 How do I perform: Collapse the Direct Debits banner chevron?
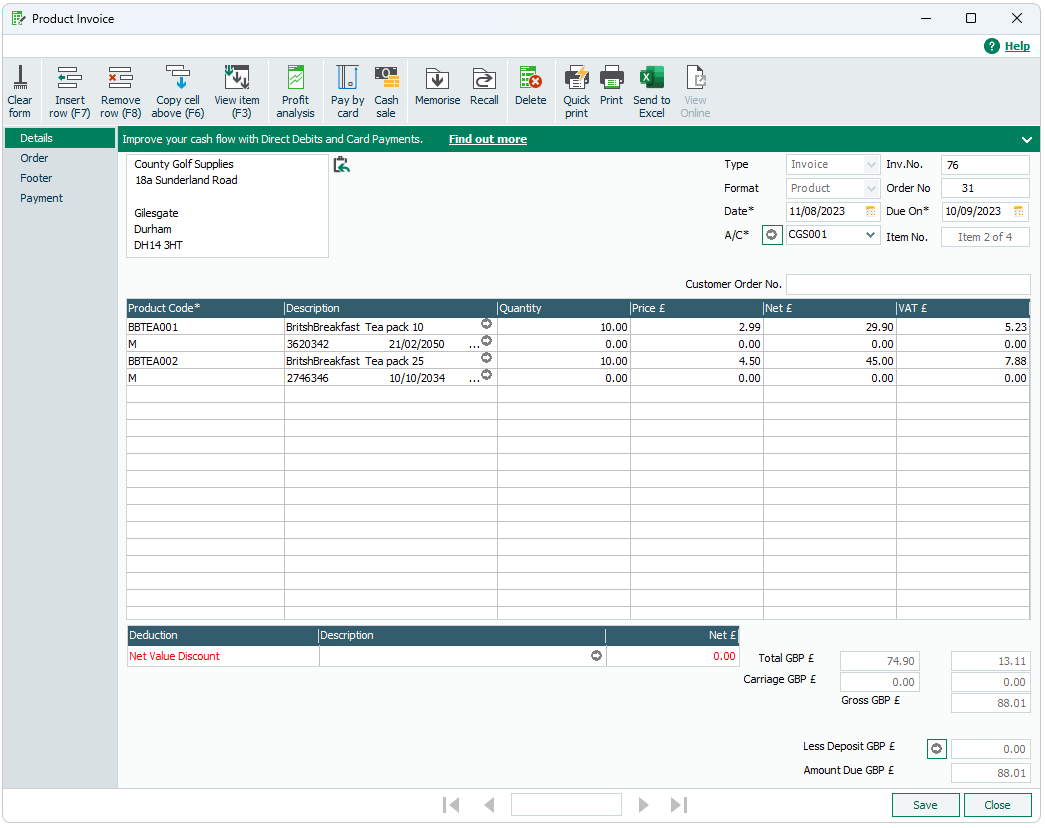[x=1026, y=139]
